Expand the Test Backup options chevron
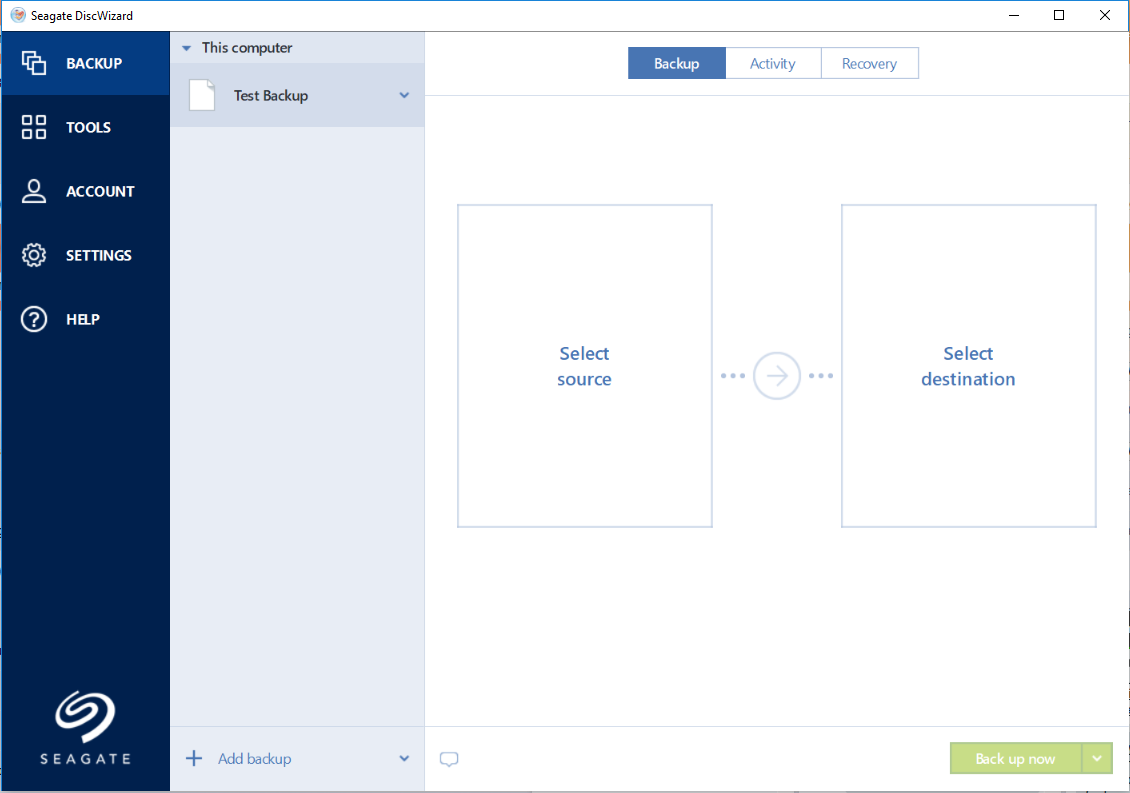The width and height of the screenshot is (1130, 793). (x=404, y=95)
